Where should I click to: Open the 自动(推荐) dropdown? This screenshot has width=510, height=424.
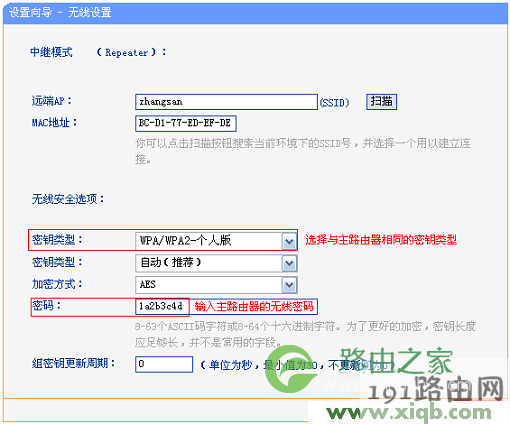point(216,263)
